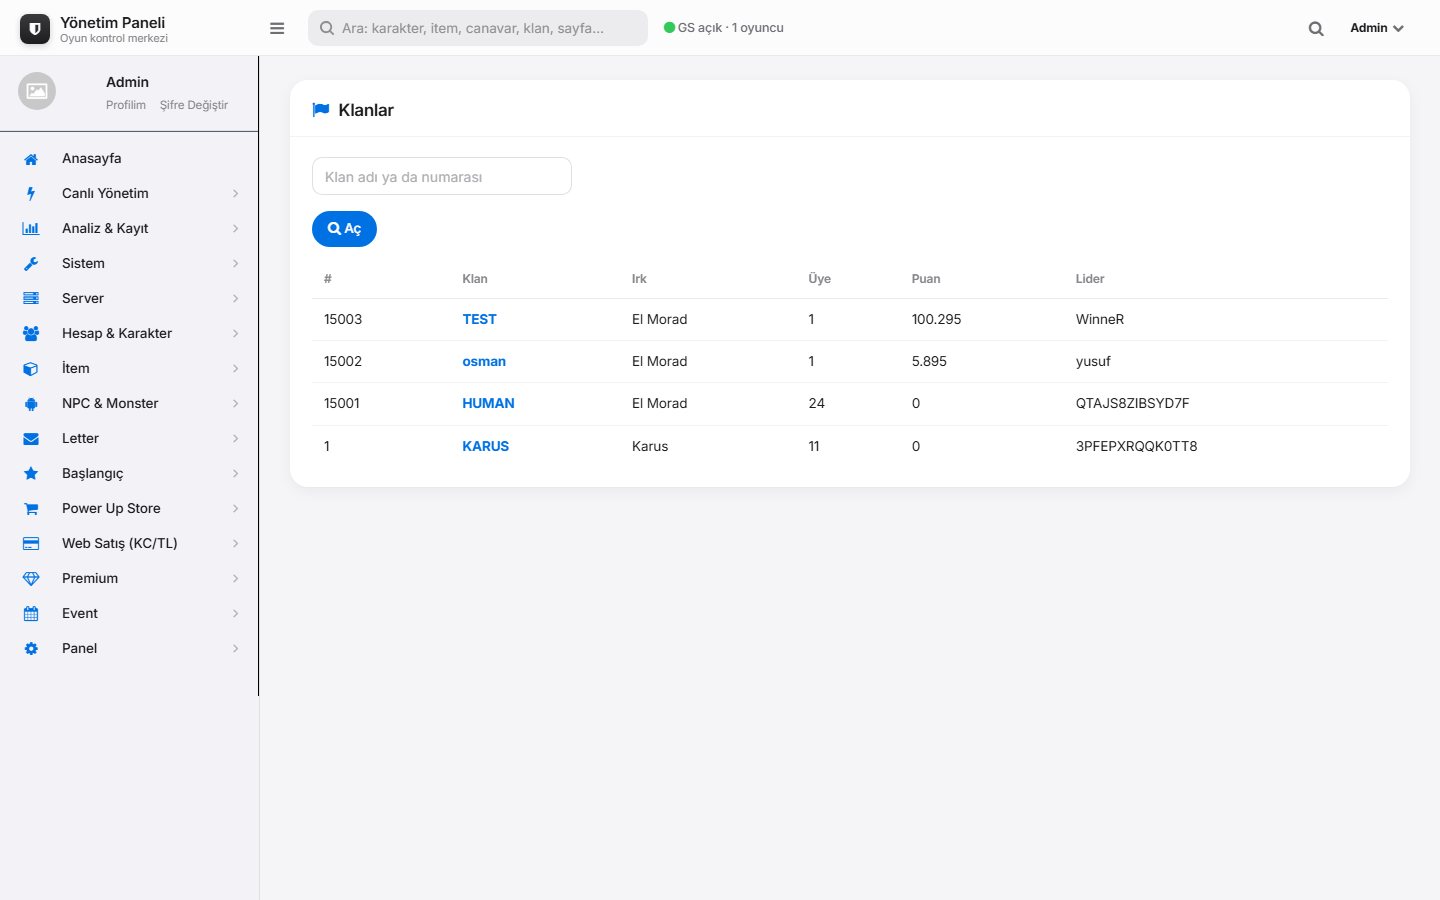The width and height of the screenshot is (1440, 900).
Task: Open the TEST clan link
Action: click(479, 320)
